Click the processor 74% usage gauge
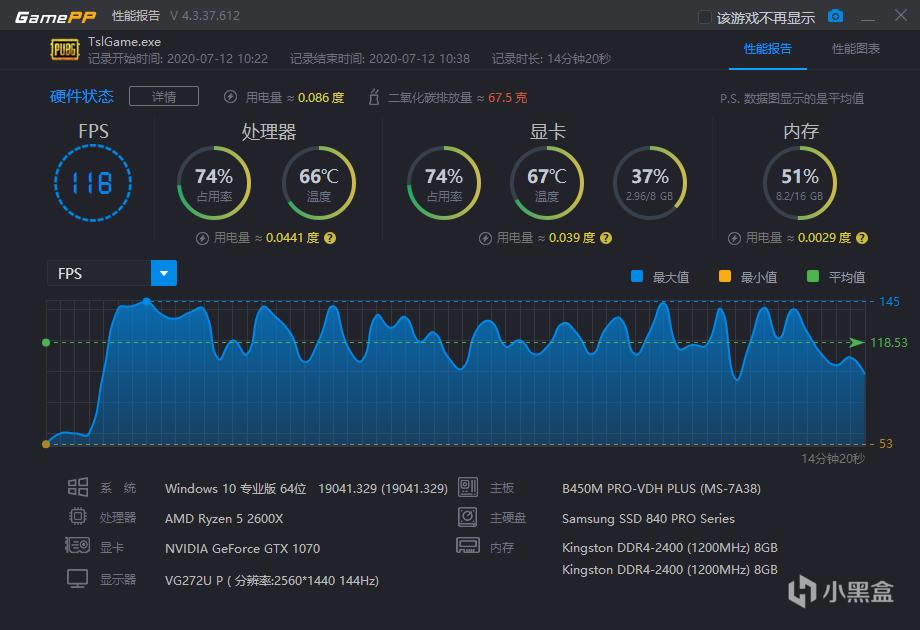This screenshot has height=630, width=920. tap(214, 183)
